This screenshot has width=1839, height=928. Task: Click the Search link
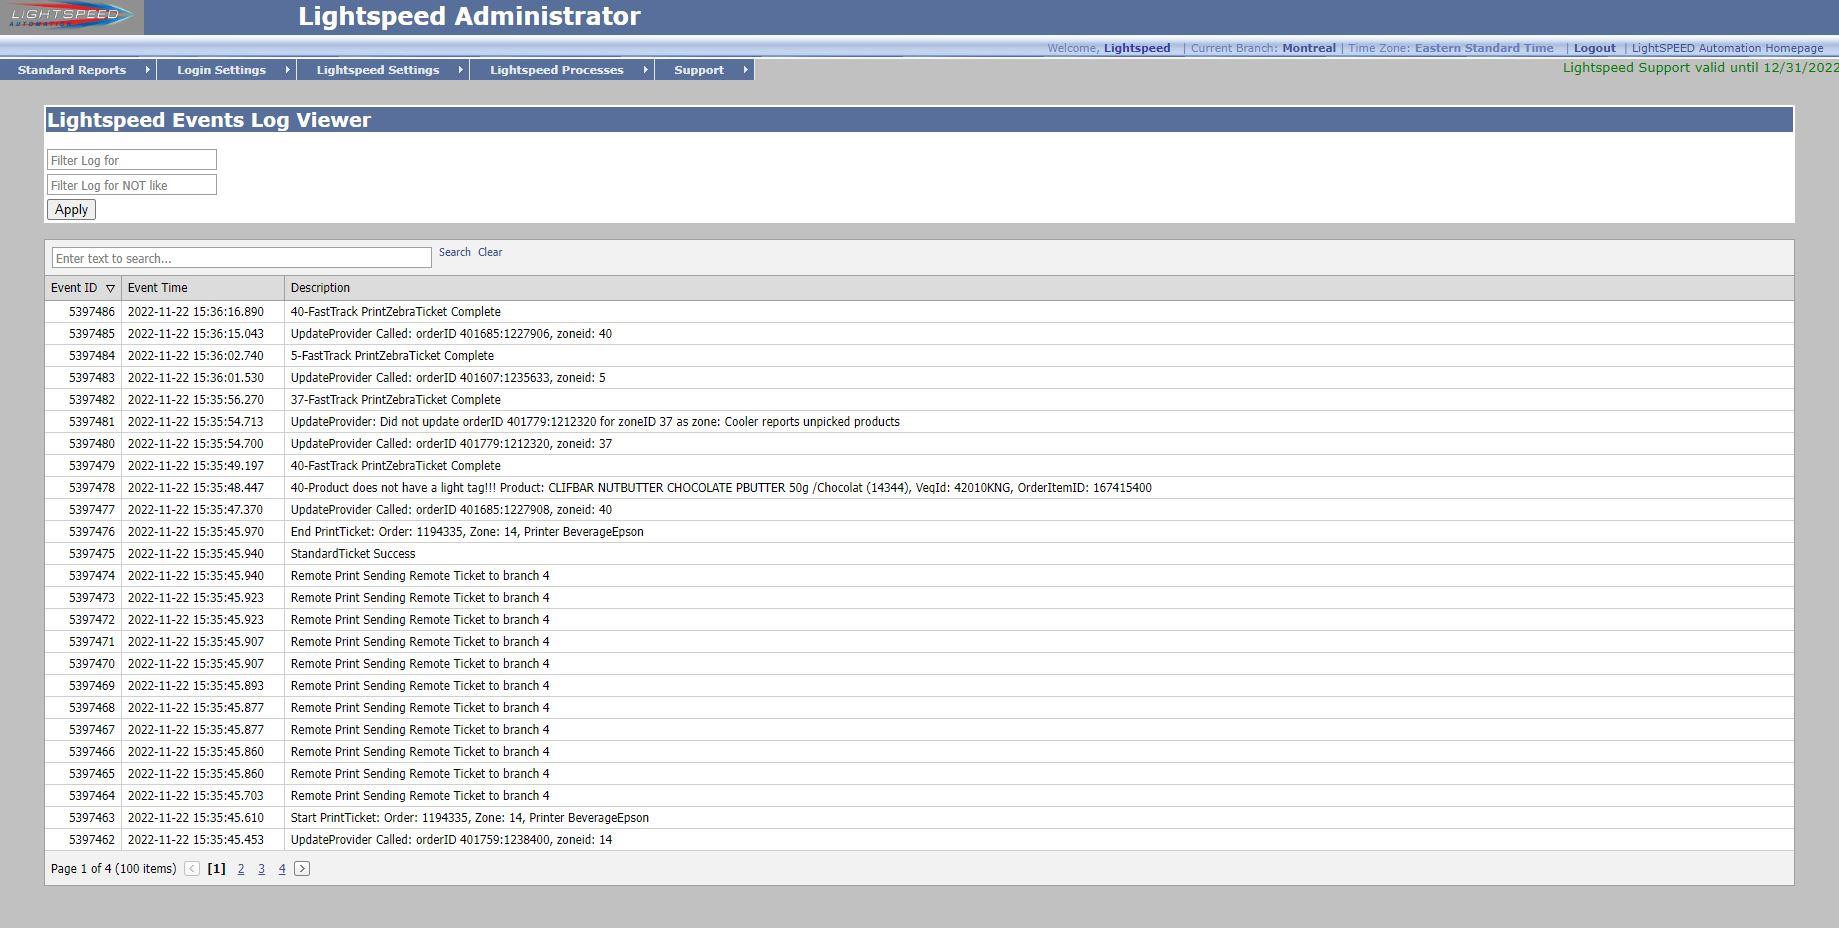click(x=454, y=252)
